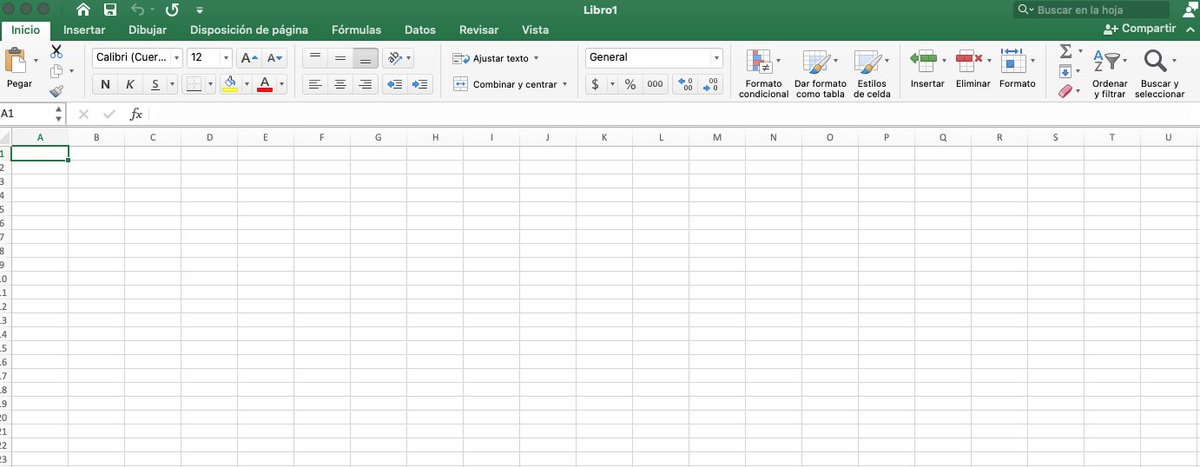Toggle underline (S) formatting
The height and width of the screenshot is (467, 1200).
156,84
